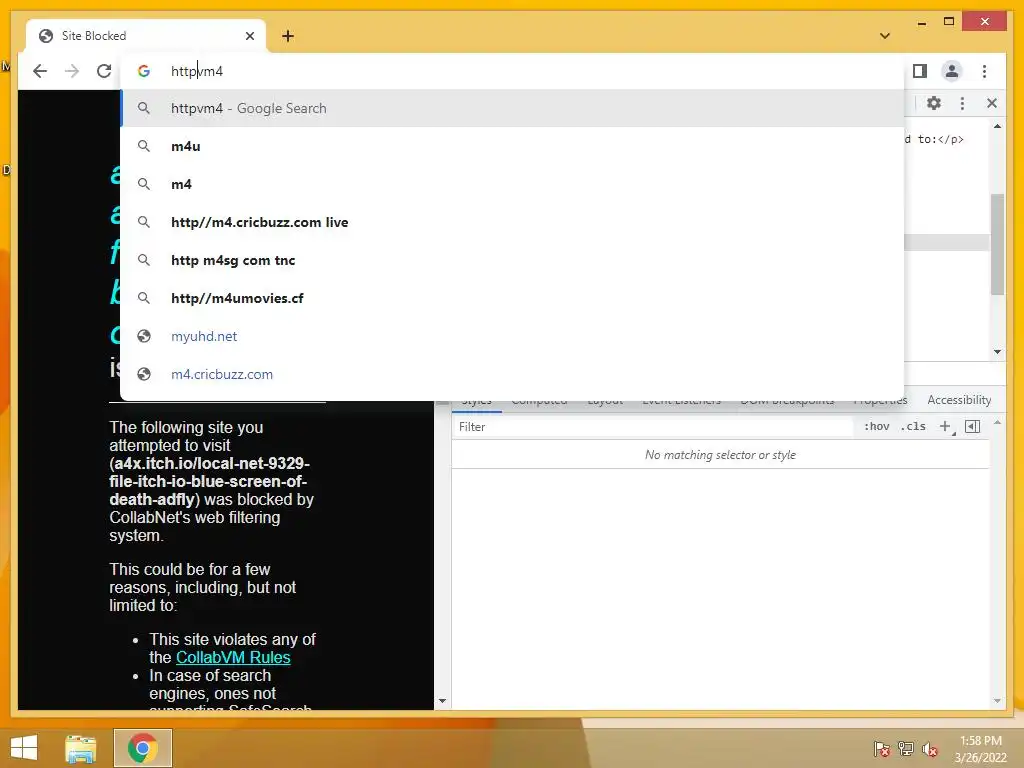Toggle the .cls element classes button

913,426
